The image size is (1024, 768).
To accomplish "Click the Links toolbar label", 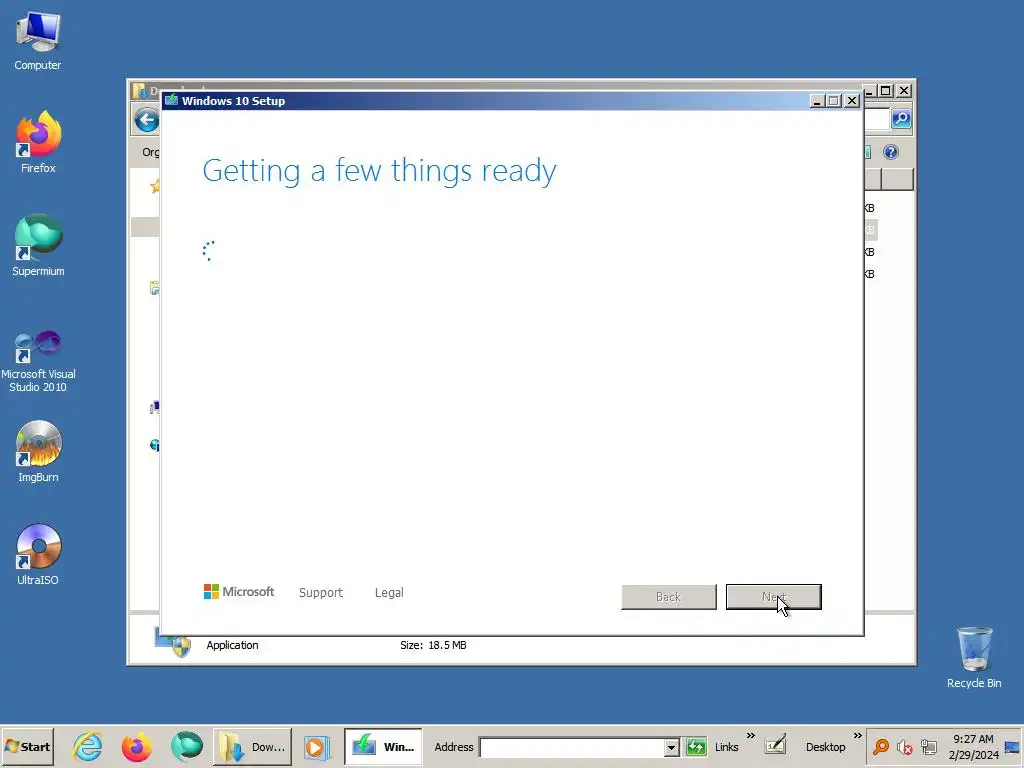I will (x=726, y=747).
